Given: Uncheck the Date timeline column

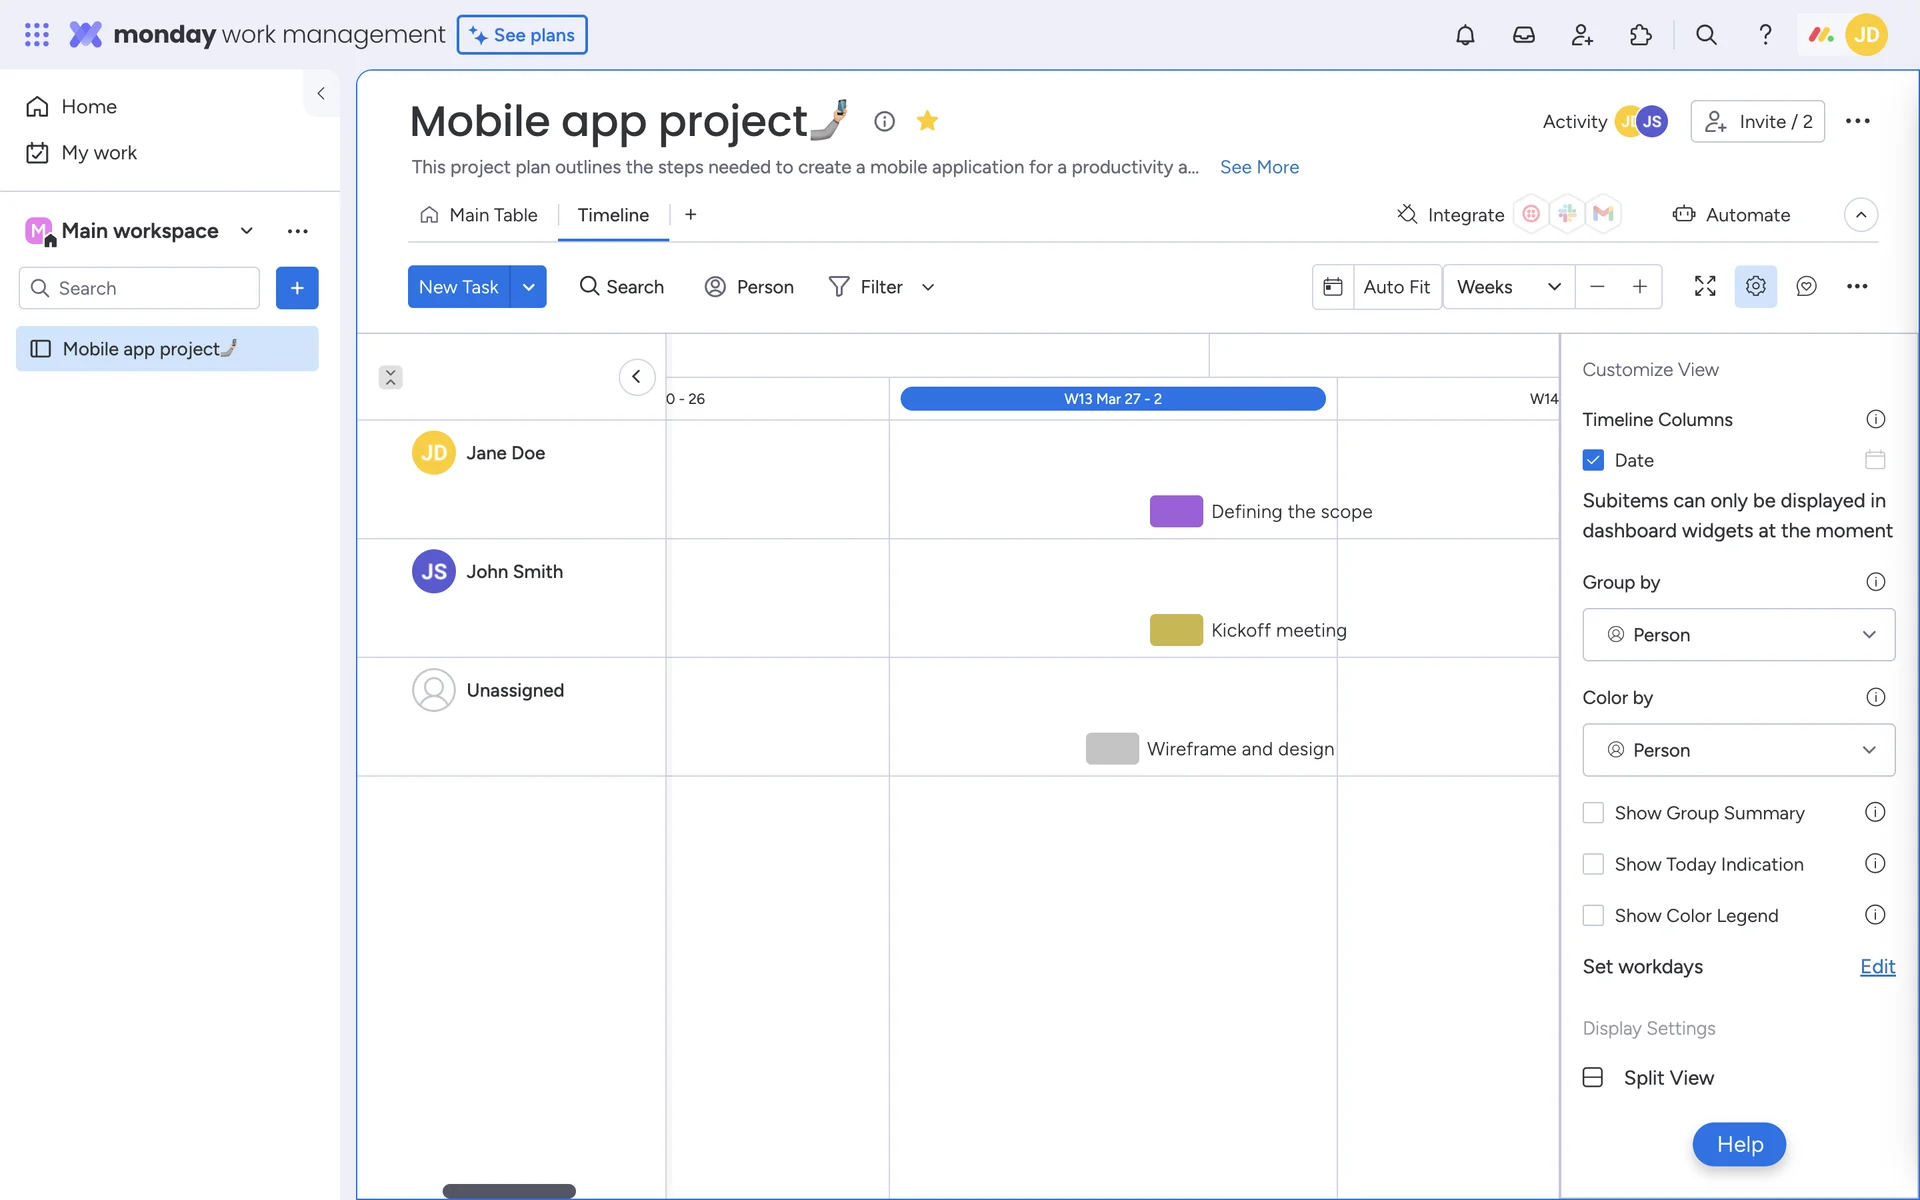Looking at the screenshot, I should (x=1593, y=460).
